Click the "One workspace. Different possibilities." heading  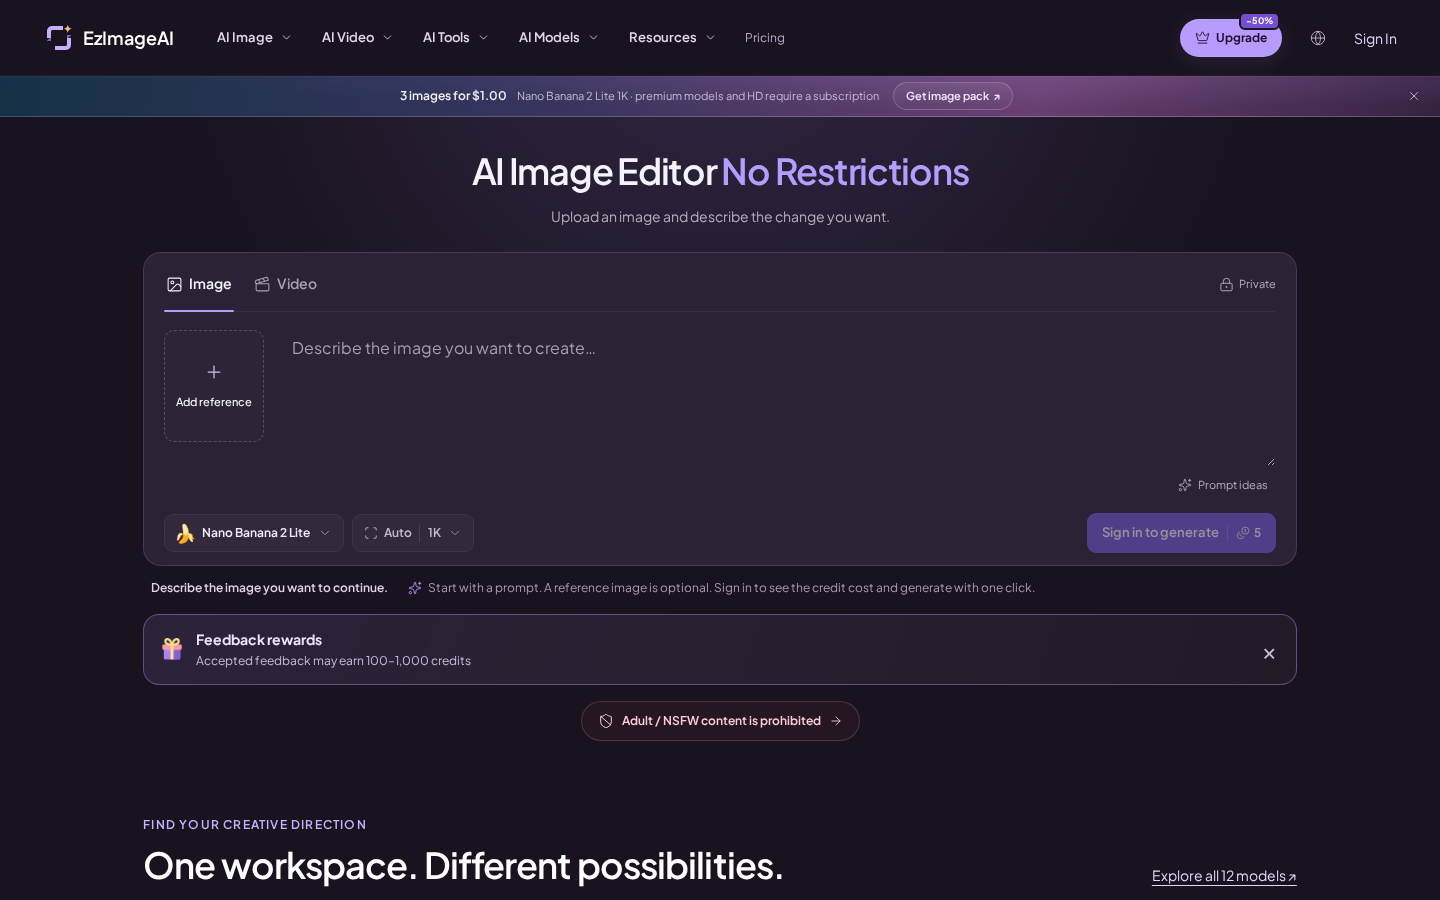(x=463, y=866)
